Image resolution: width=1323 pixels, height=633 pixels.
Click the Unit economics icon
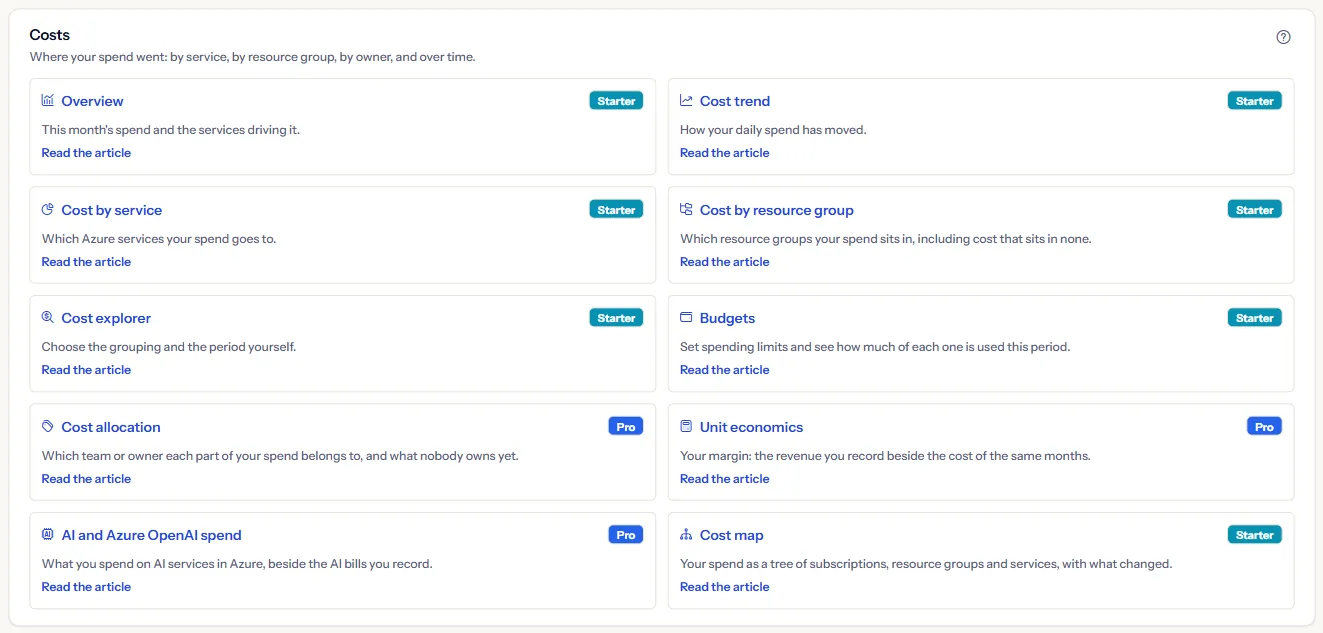point(686,426)
